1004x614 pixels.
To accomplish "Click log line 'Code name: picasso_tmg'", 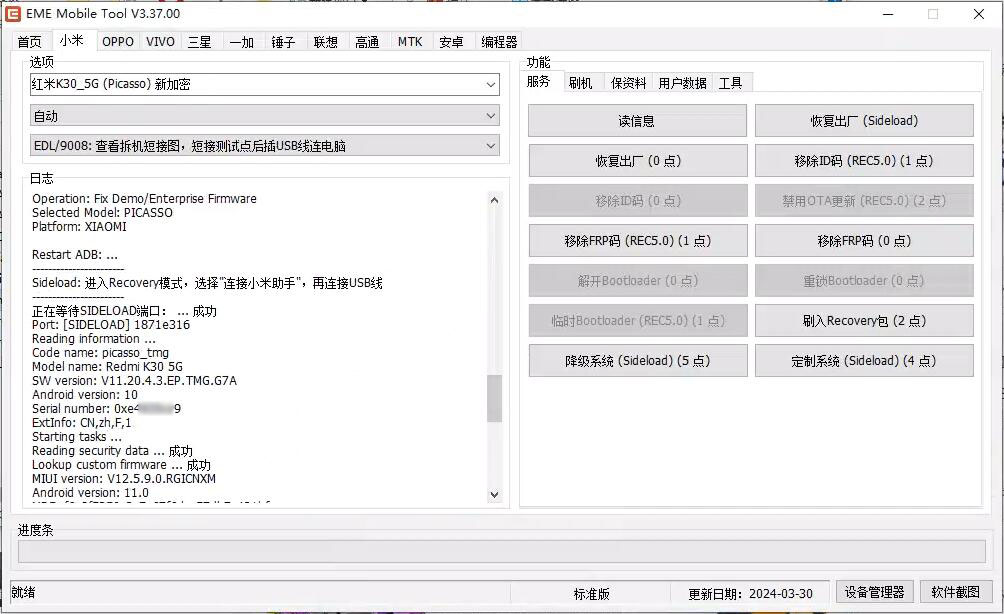I will pos(101,353).
